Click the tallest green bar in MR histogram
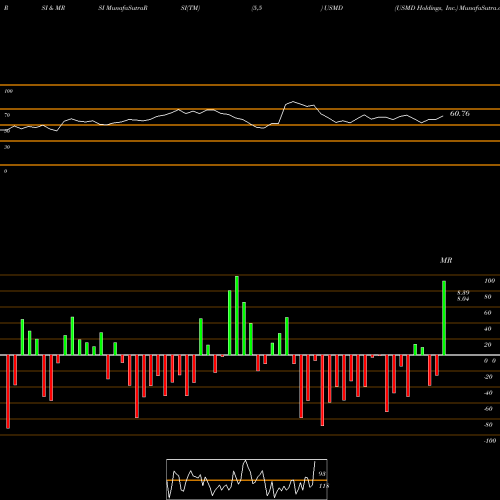 pyautogui.click(x=237, y=315)
